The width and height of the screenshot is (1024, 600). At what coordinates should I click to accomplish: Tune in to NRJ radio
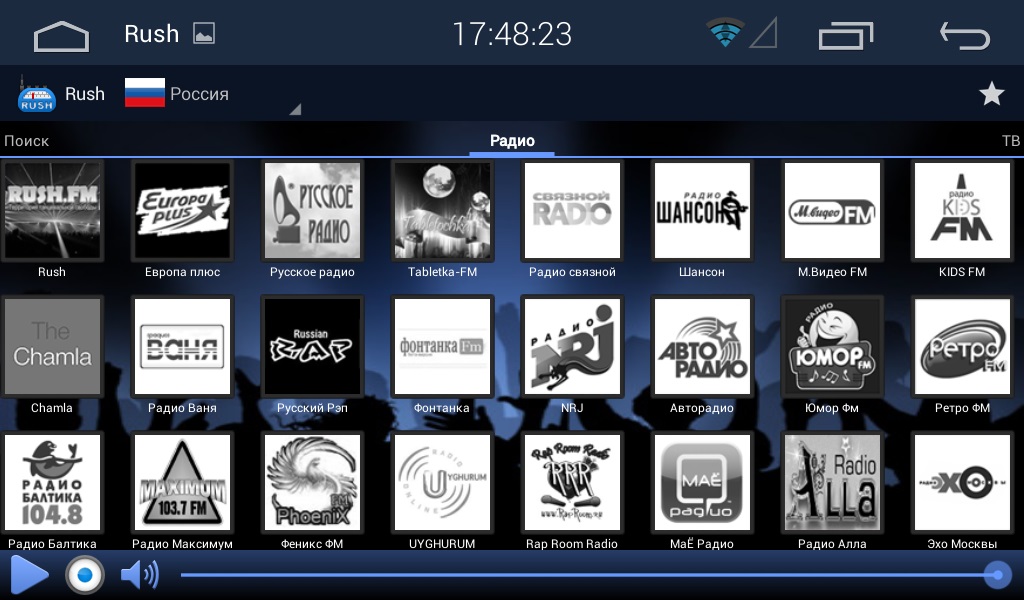pos(572,347)
